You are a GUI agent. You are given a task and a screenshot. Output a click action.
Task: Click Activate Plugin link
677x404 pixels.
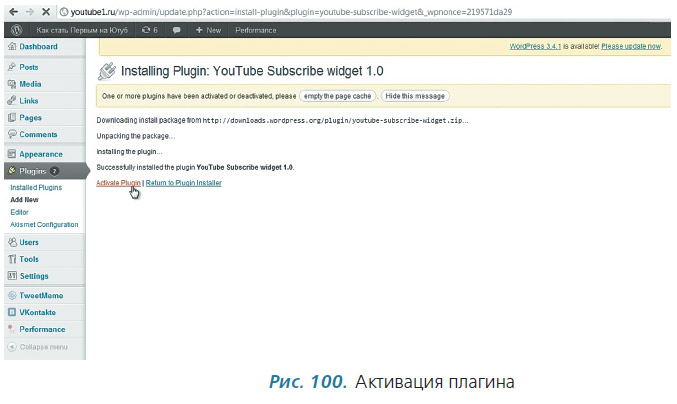(118, 183)
